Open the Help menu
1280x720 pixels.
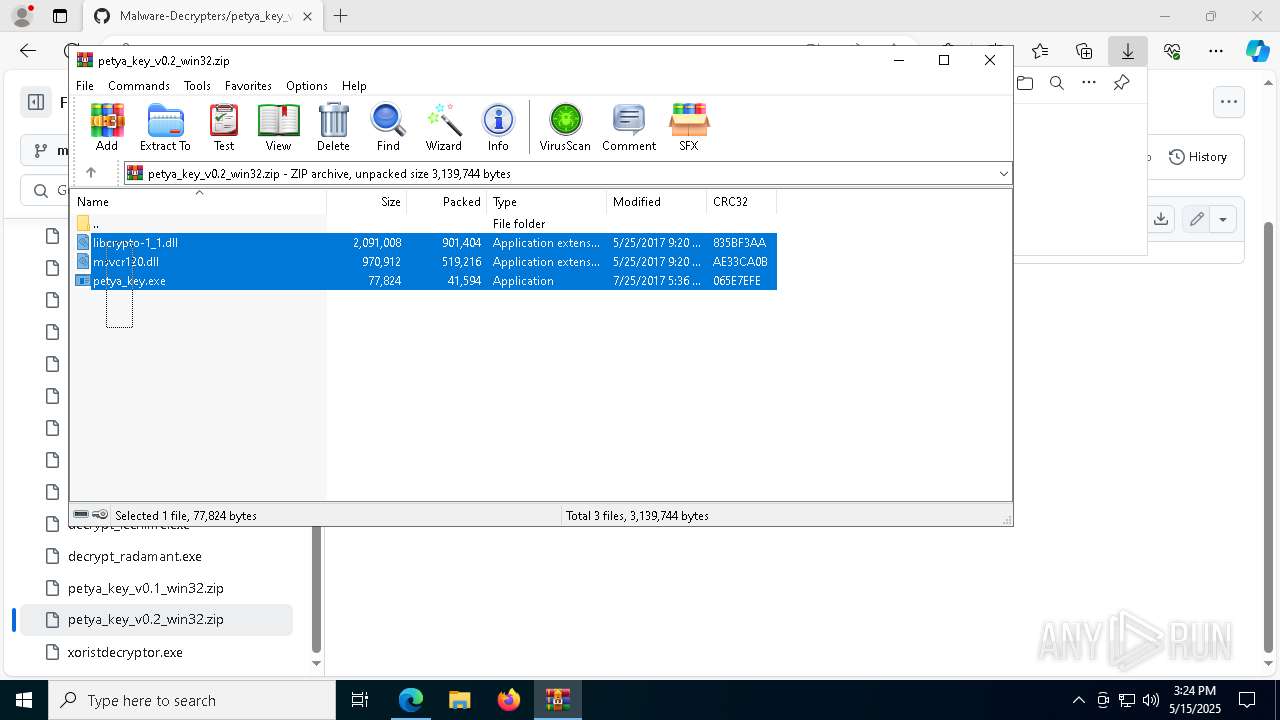pyautogui.click(x=354, y=86)
